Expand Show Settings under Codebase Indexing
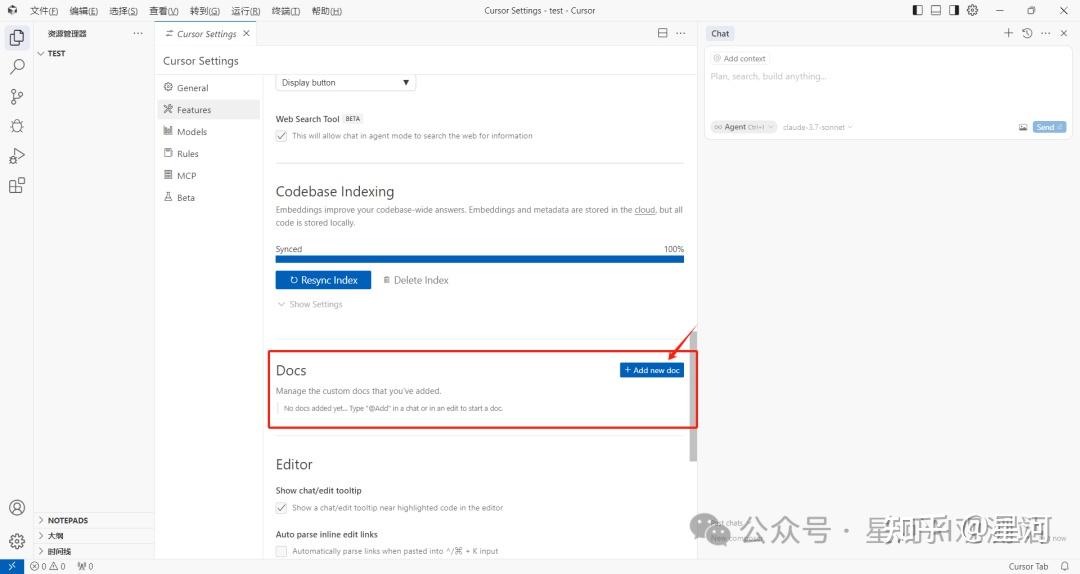Image resolution: width=1080 pixels, height=574 pixels. pyautogui.click(x=310, y=304)
